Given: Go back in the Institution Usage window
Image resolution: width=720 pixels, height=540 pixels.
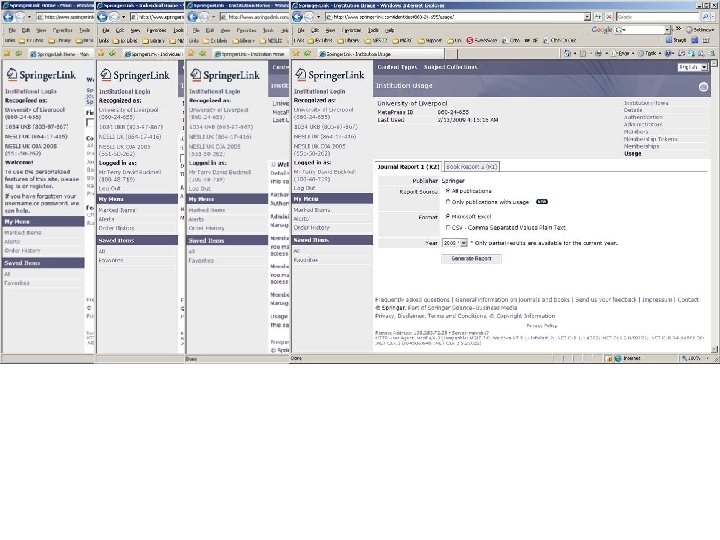Looking at the screenshot, I should 298,17.
